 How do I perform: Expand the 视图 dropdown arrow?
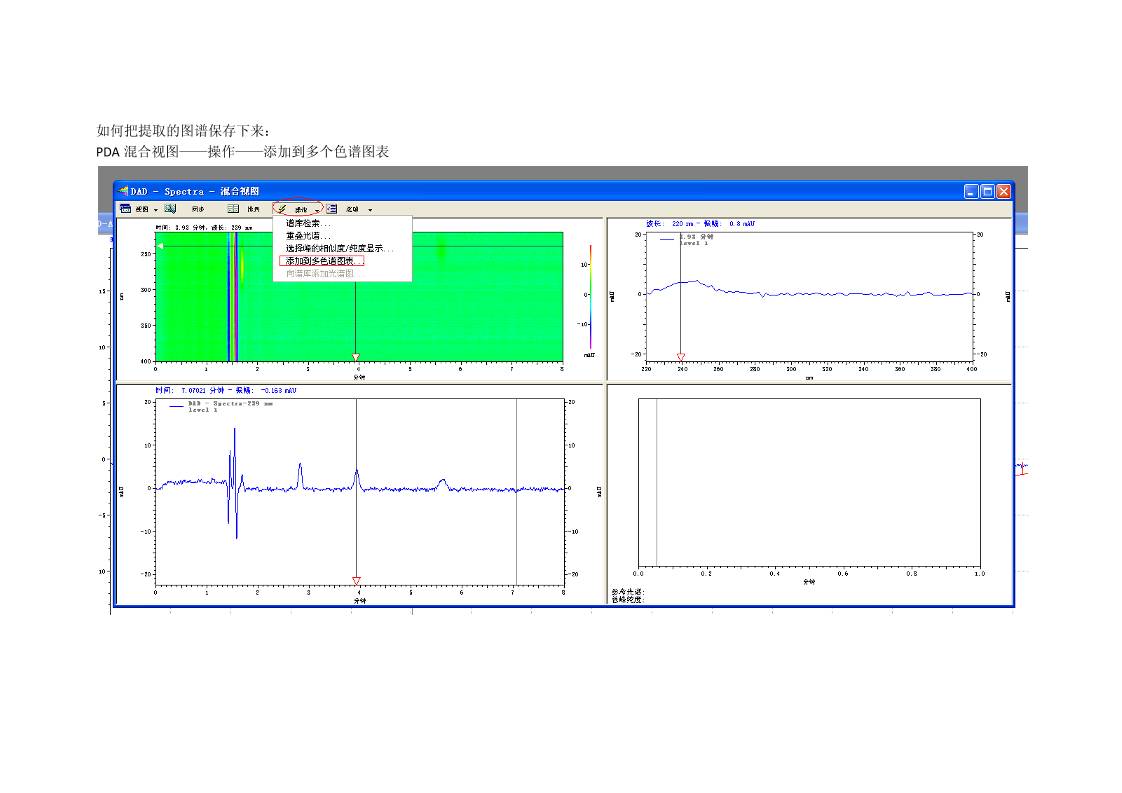(x=156, y=210)
